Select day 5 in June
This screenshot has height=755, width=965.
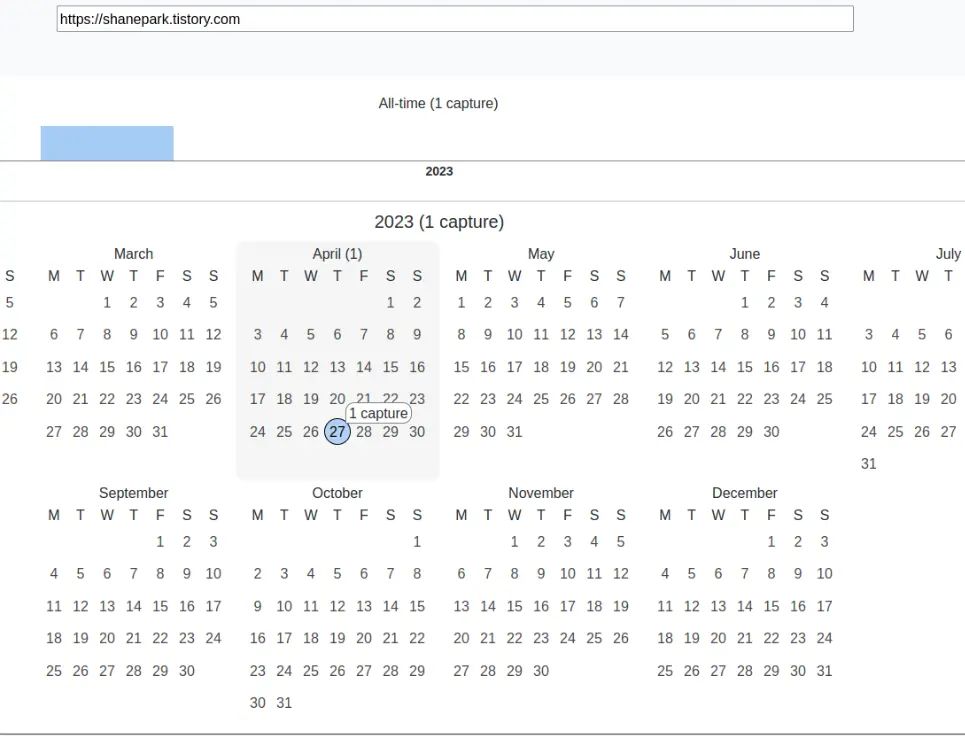665,335
